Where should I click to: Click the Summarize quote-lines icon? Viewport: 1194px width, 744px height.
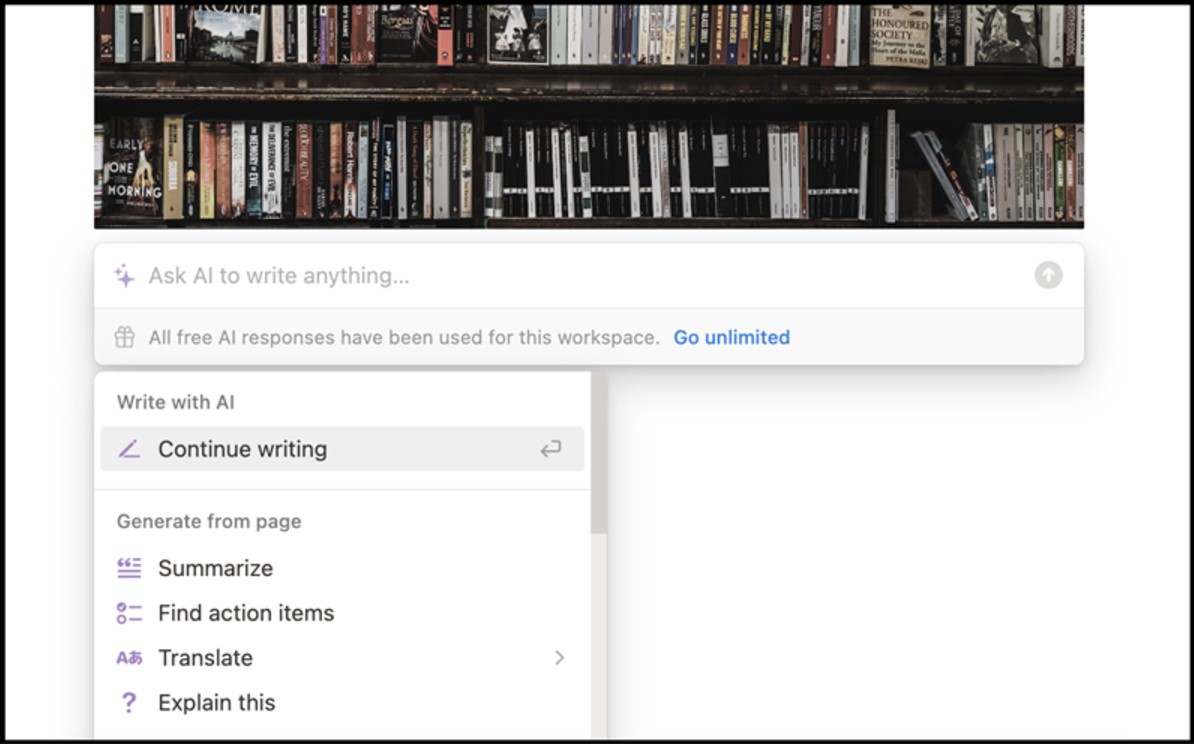click(129, 568)
